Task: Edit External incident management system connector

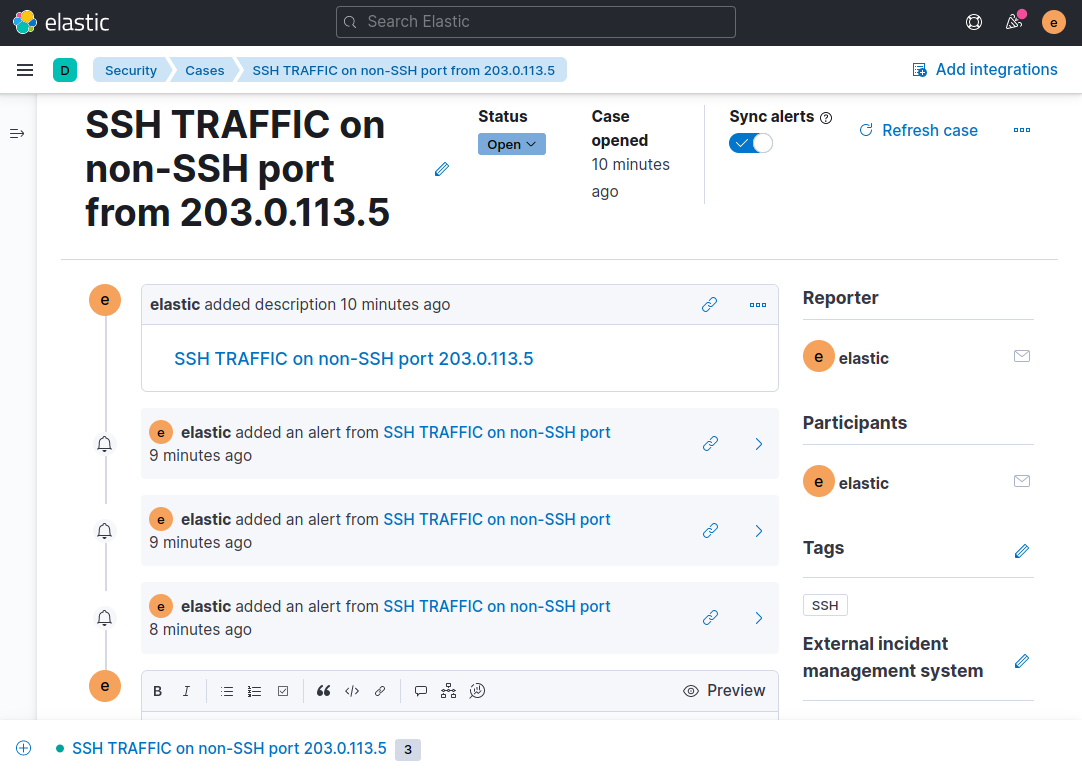Action: click(x=1022, y=661)
